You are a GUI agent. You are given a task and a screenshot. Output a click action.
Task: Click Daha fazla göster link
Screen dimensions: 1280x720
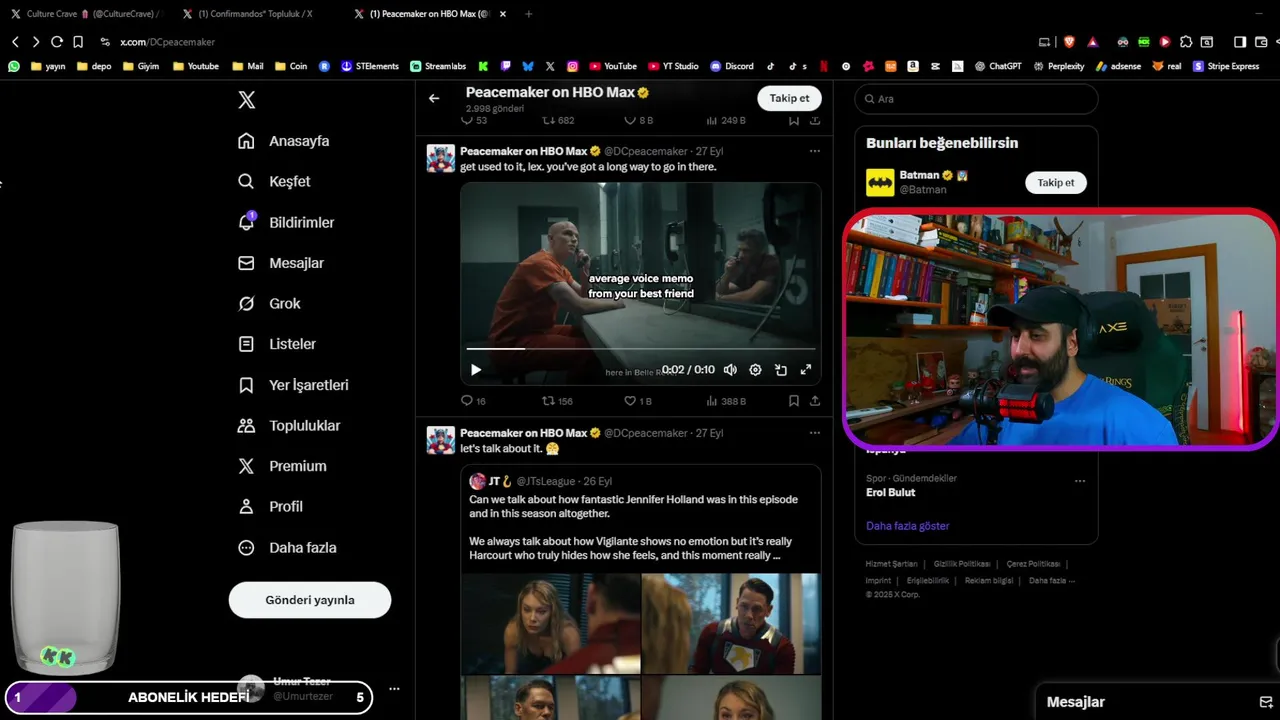pos(907,526)
